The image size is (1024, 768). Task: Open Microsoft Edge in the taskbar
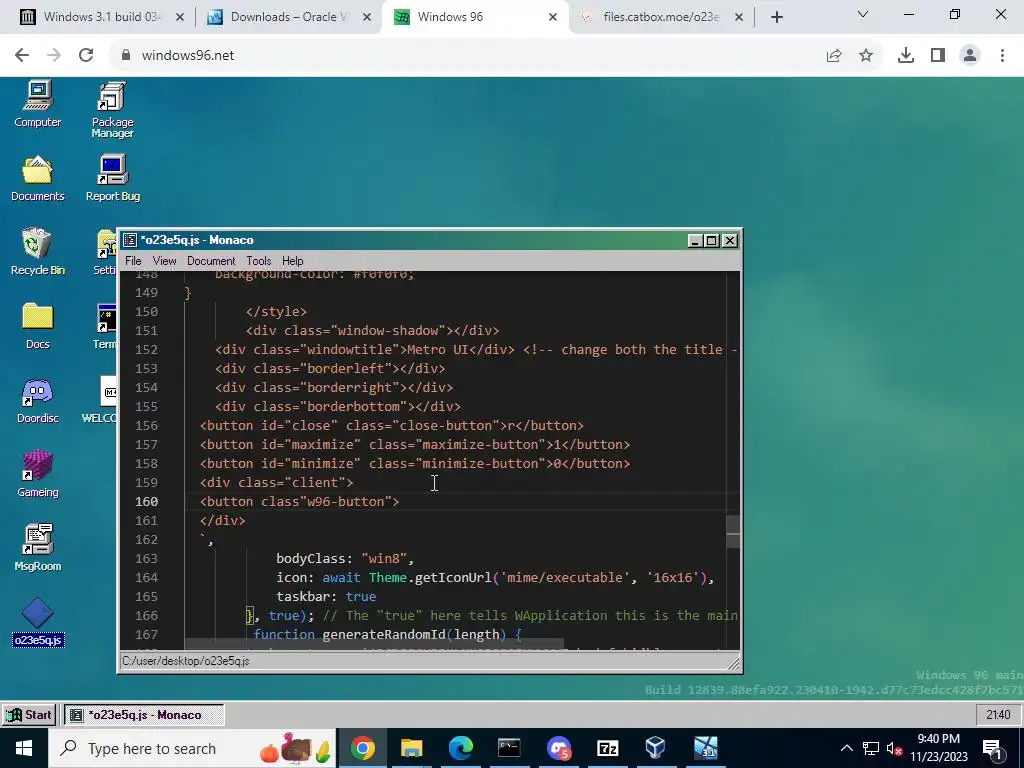click(460, 748)
